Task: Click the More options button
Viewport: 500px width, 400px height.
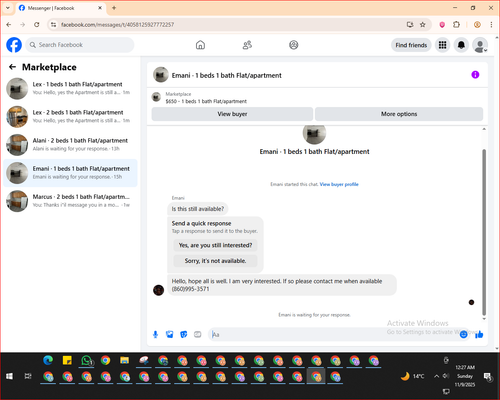Action: 399,114
